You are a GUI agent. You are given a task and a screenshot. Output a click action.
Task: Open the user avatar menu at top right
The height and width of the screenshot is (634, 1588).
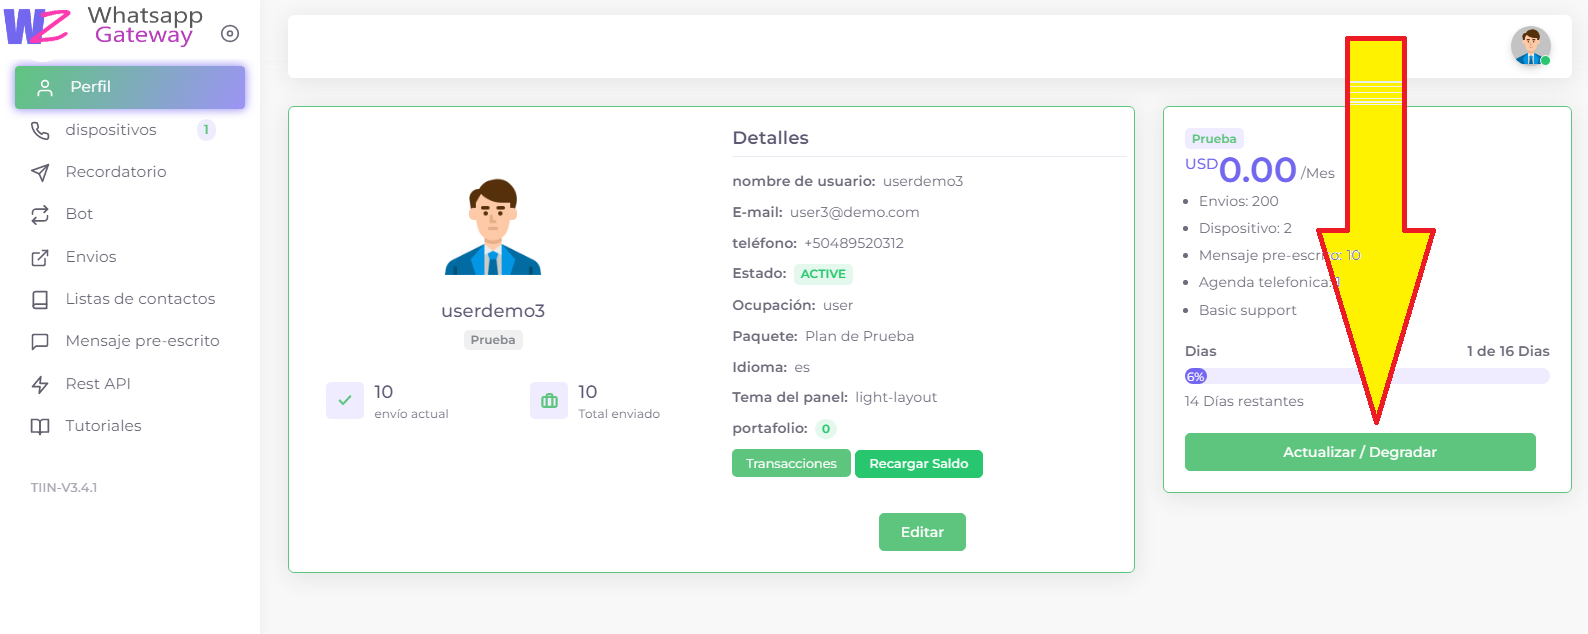tap(1530, 46)
